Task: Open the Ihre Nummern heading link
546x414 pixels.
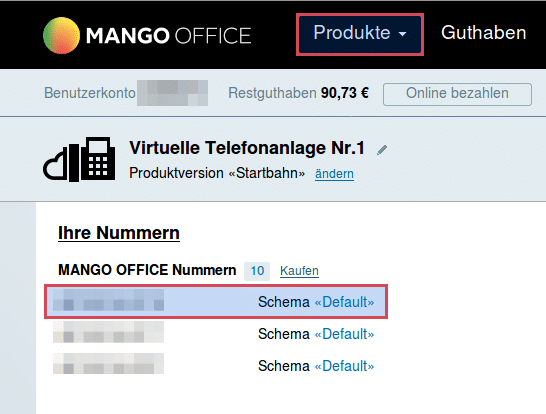Action: [x=119, y=233]
